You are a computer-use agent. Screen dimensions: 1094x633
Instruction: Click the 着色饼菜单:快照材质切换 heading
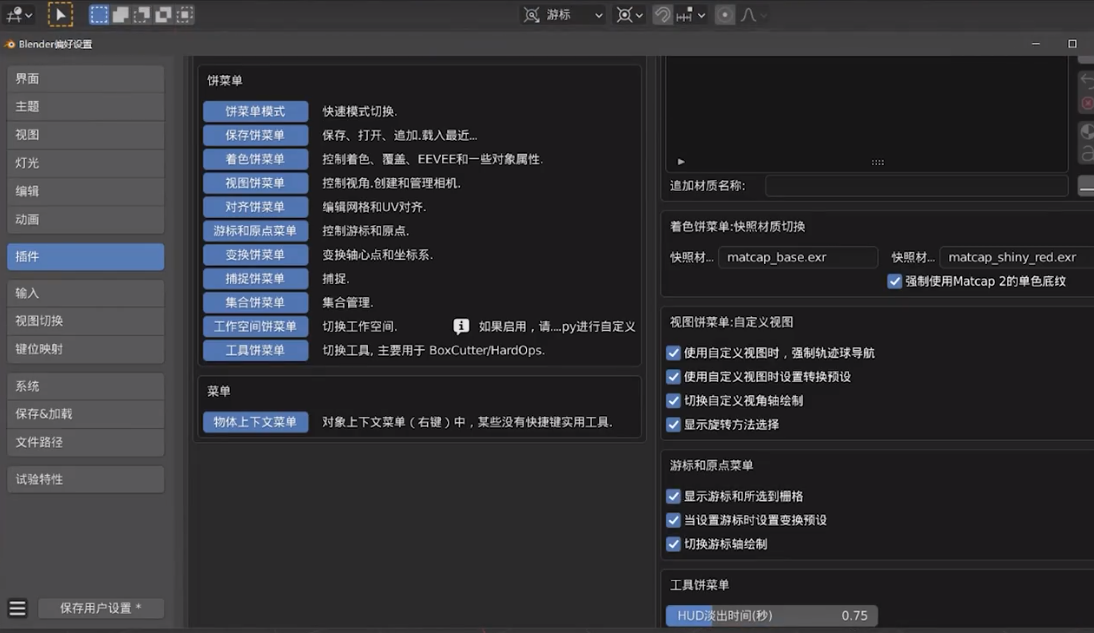[737, 227]
